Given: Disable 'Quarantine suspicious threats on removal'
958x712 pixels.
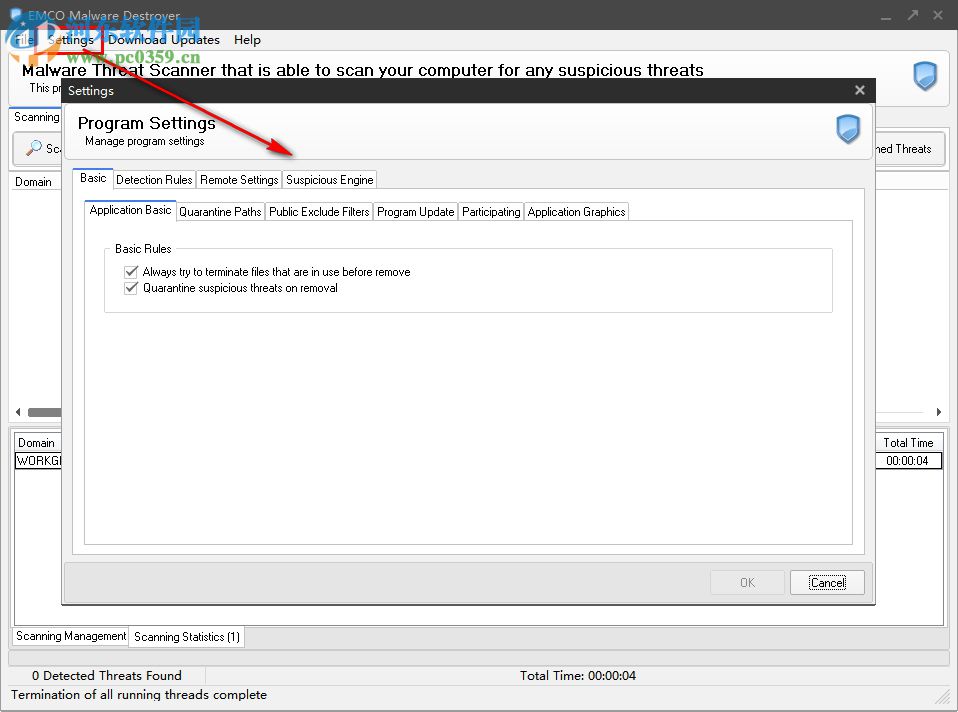Looking at the screenshot, I should [131, 288].
